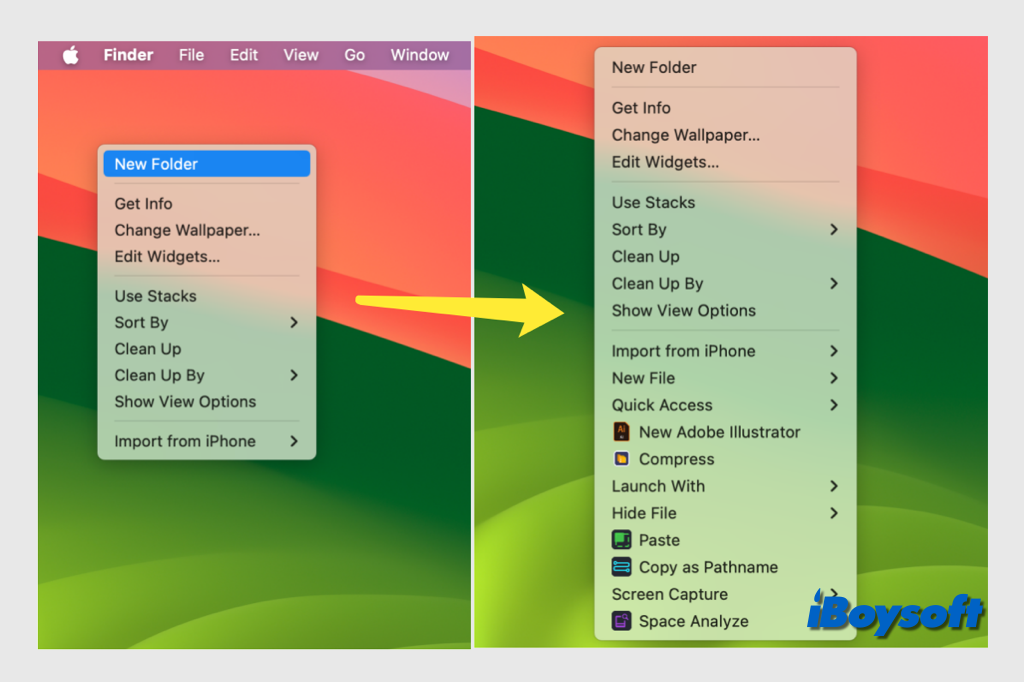Click the green Paste icon
This screenshot has height=682, width=1024.
622,540
